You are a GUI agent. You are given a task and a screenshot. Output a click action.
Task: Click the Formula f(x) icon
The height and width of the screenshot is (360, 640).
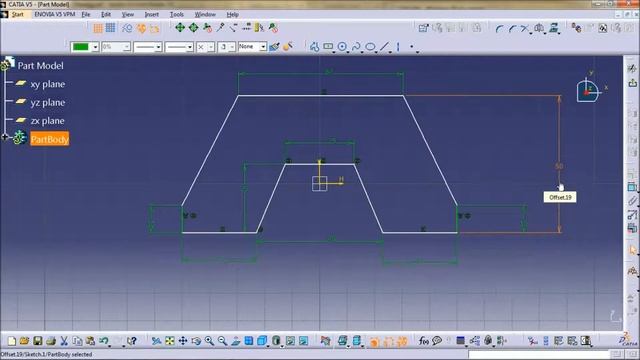(424, 340)
